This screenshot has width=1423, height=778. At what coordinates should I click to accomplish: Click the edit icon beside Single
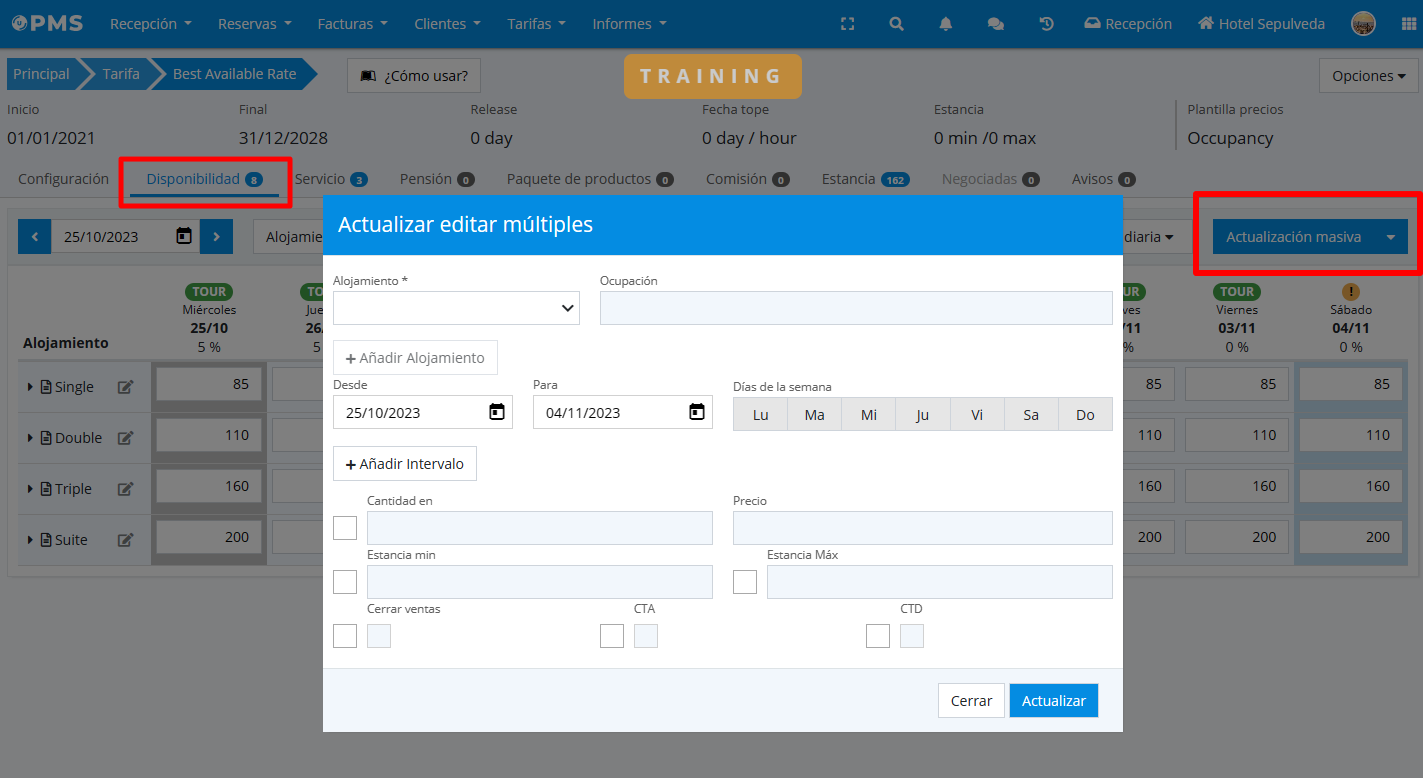coord(125,387)
